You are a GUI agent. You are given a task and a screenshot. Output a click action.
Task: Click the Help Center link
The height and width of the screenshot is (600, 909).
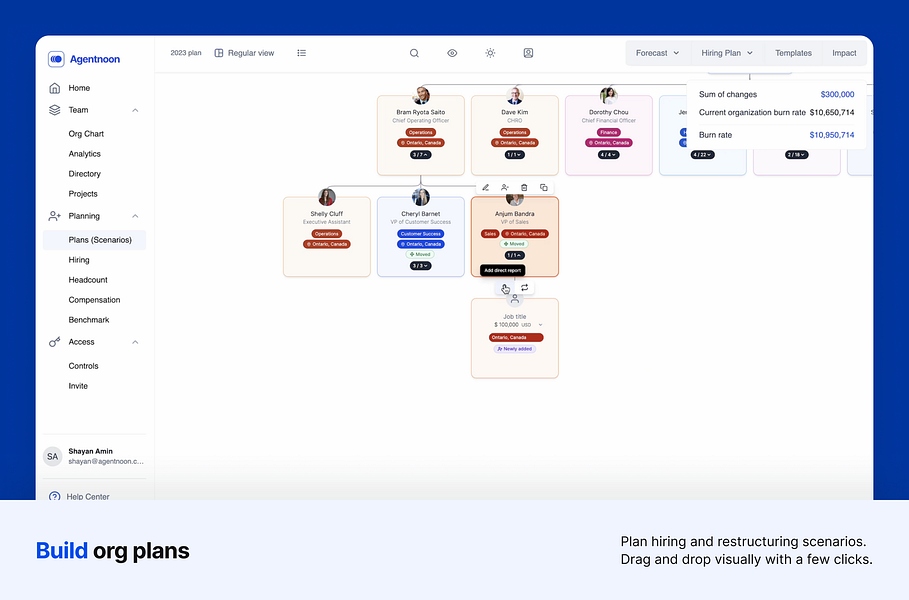88,496
